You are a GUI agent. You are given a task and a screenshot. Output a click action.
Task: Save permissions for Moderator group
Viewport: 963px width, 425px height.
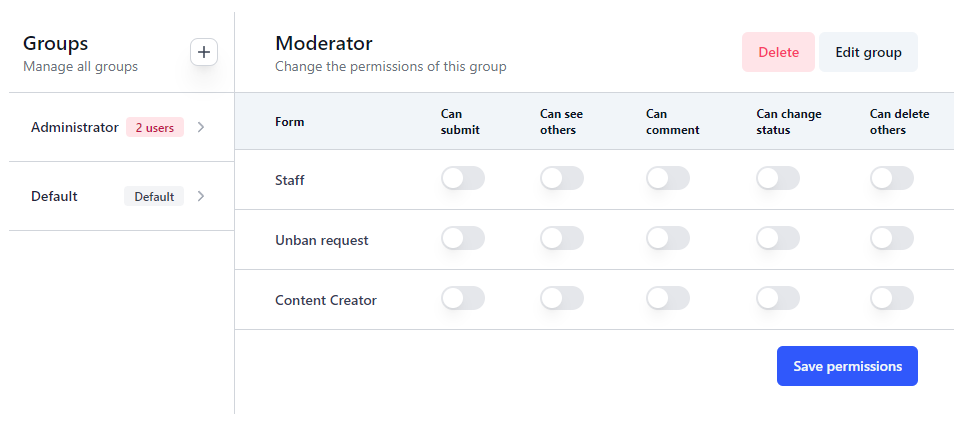click(x=847, y=366)
